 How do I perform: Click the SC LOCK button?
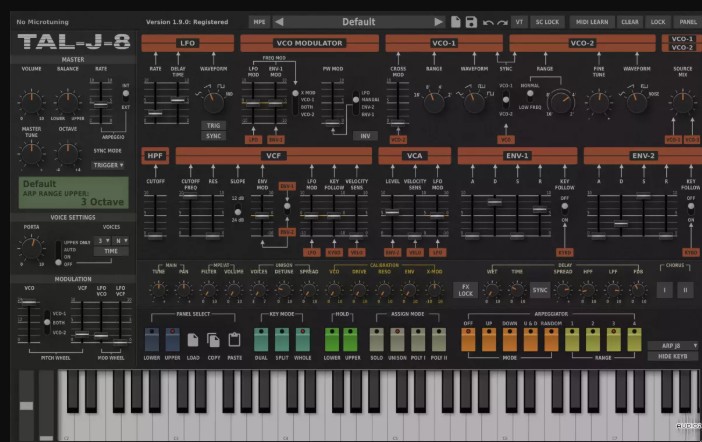(547, 22)
